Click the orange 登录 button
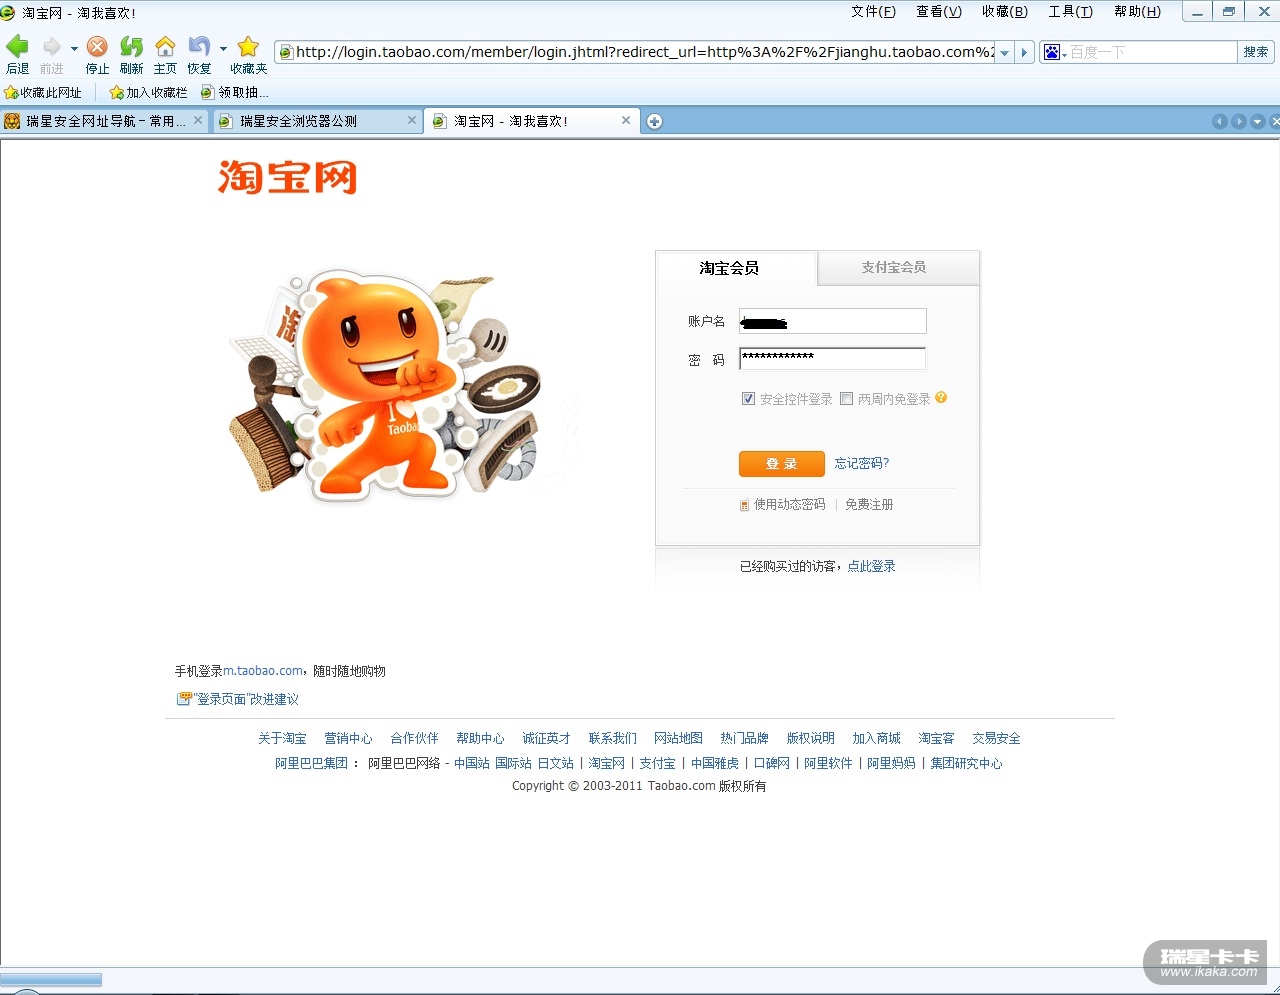1280x995 pixels. [782, 464]
